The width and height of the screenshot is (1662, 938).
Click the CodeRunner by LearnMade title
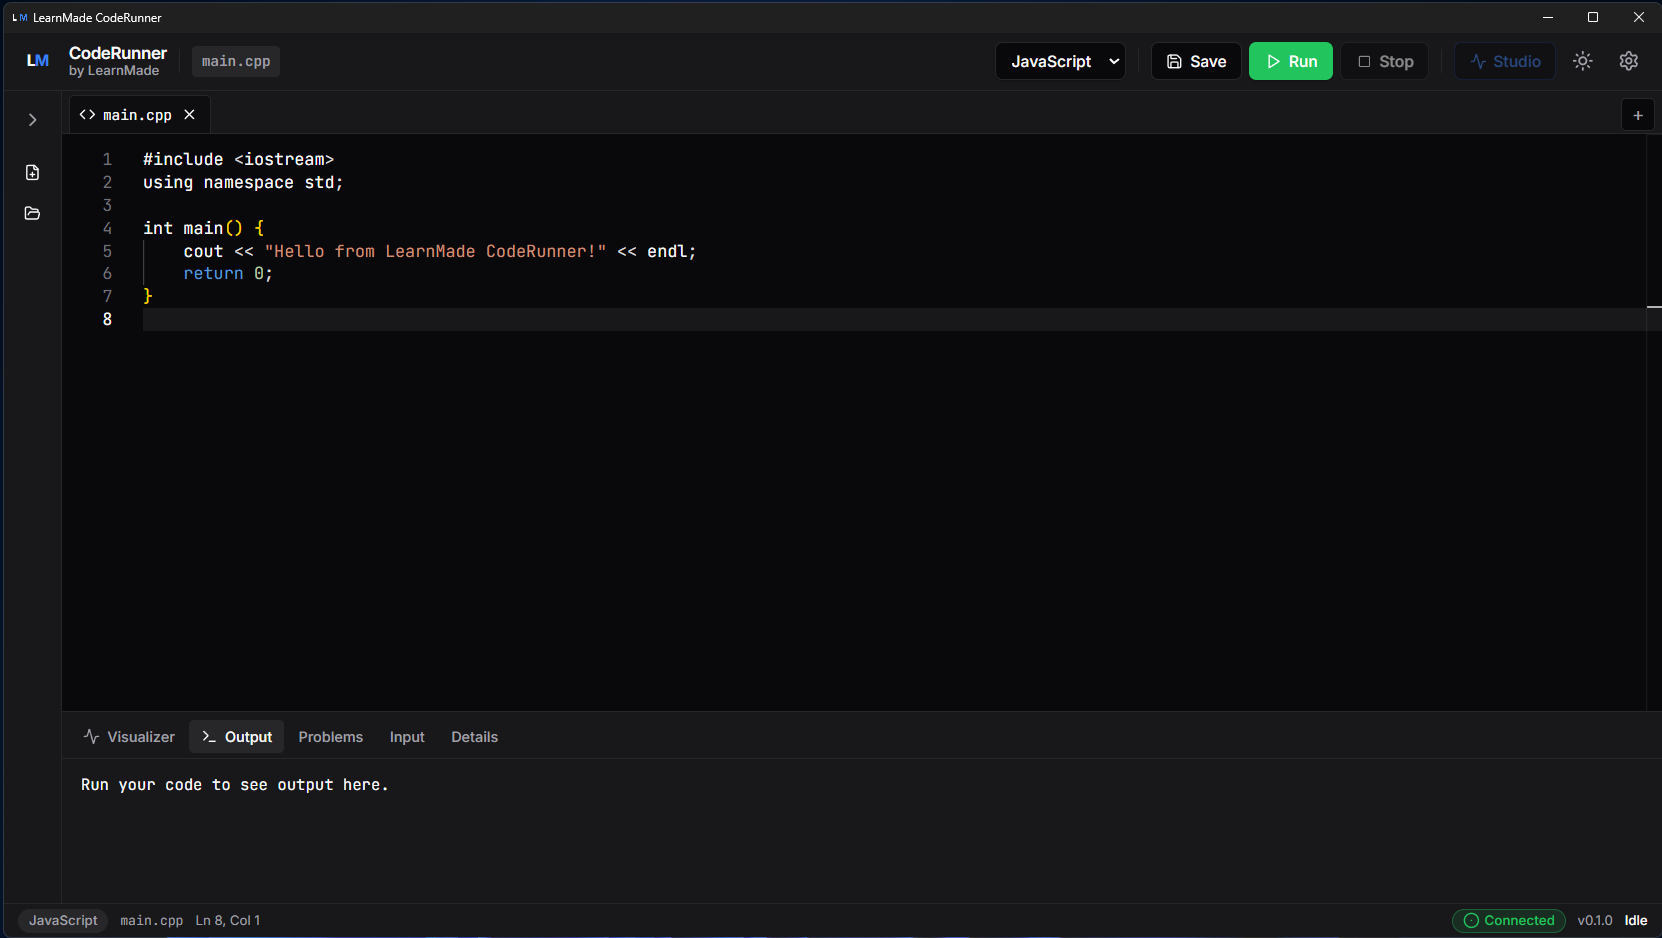coord(117,61)
